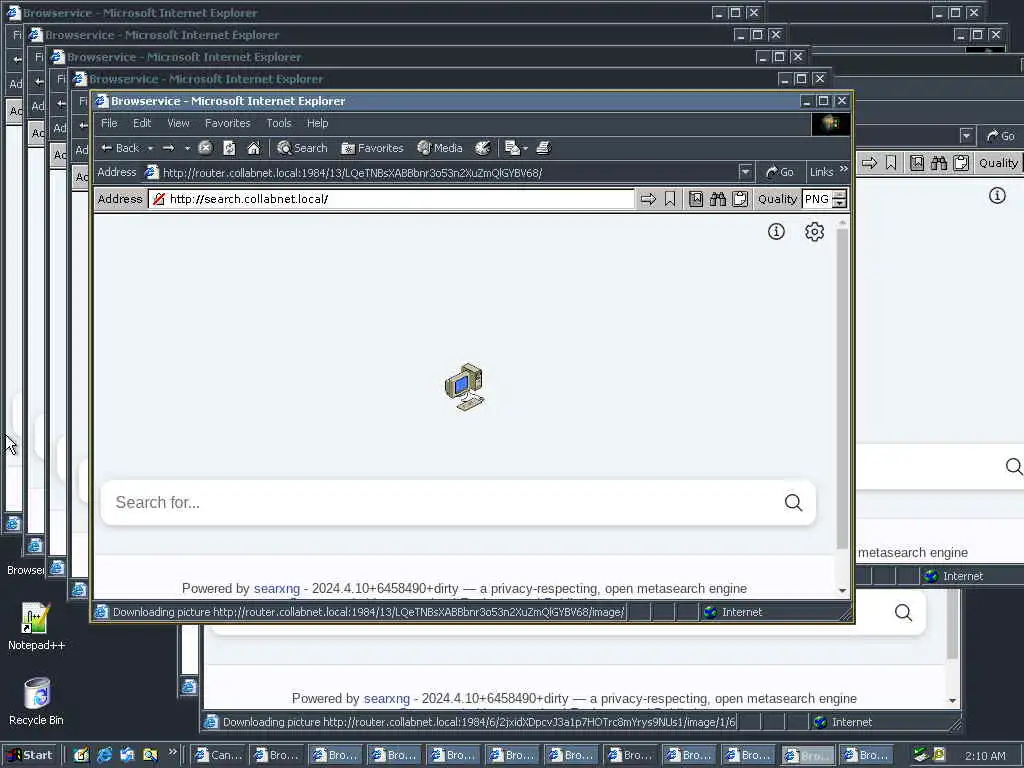Open the Favorites menu in menu bar
This screenshot has height=768, width=1024.
point(227,123)
